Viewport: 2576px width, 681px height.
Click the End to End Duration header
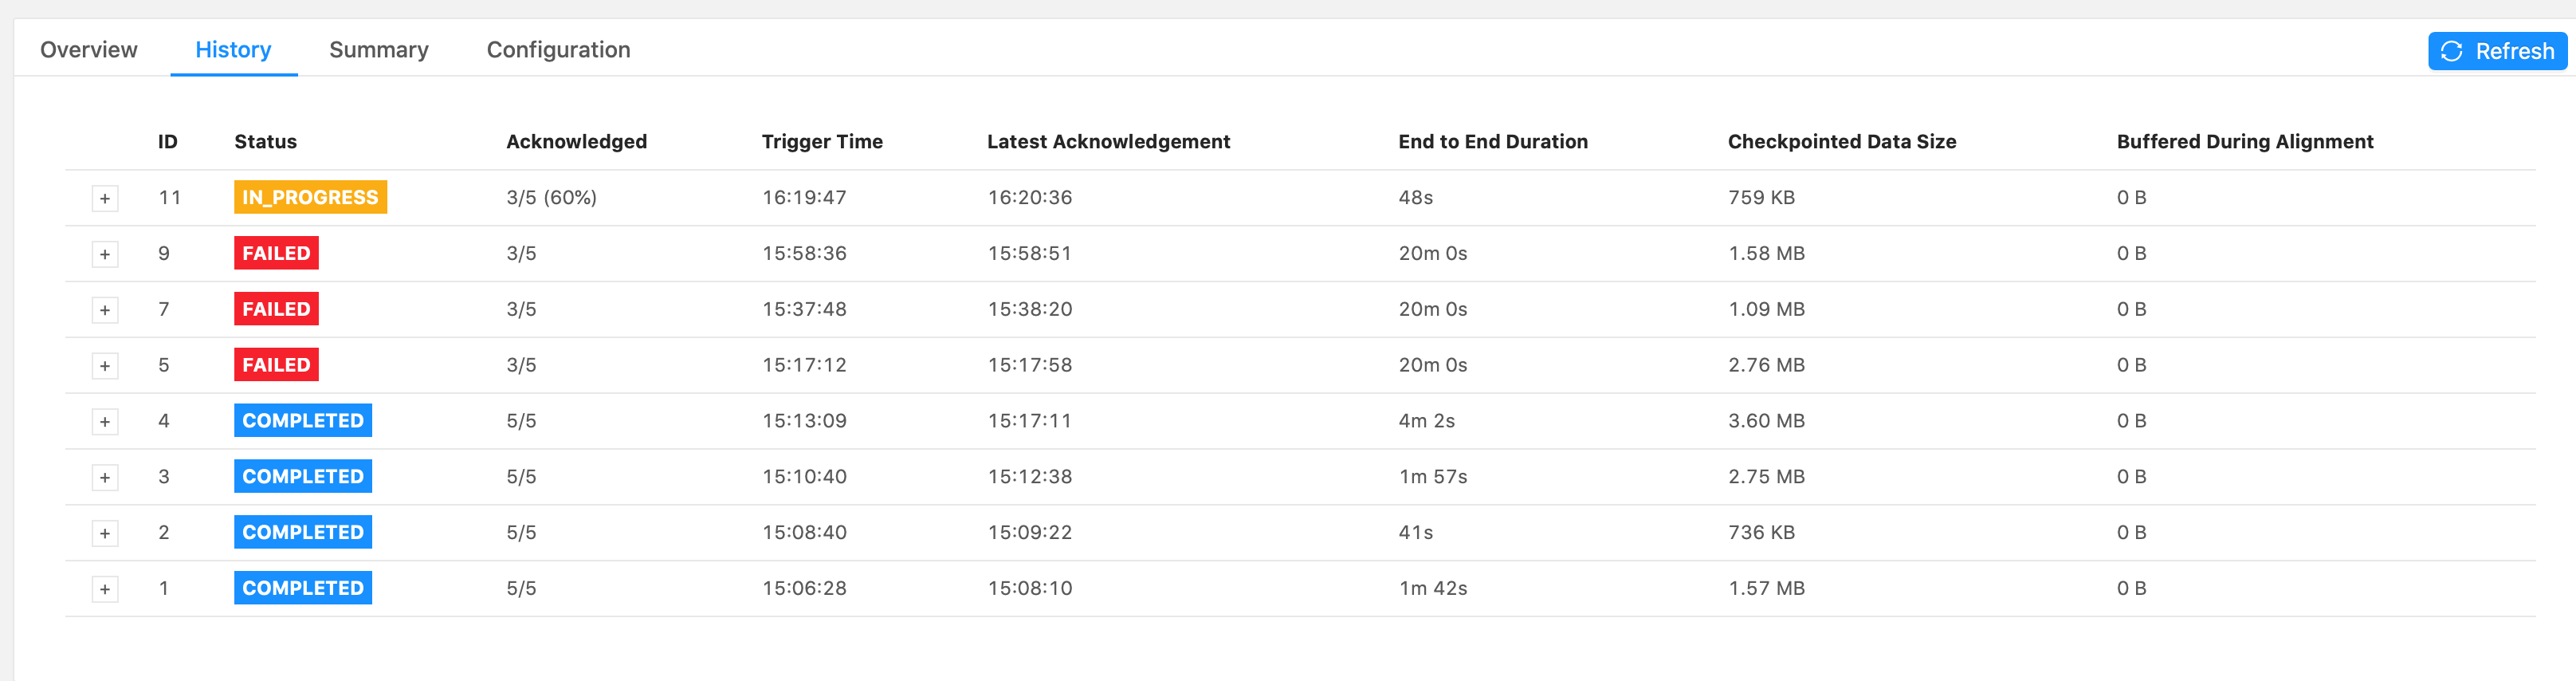pos(1492,142)
